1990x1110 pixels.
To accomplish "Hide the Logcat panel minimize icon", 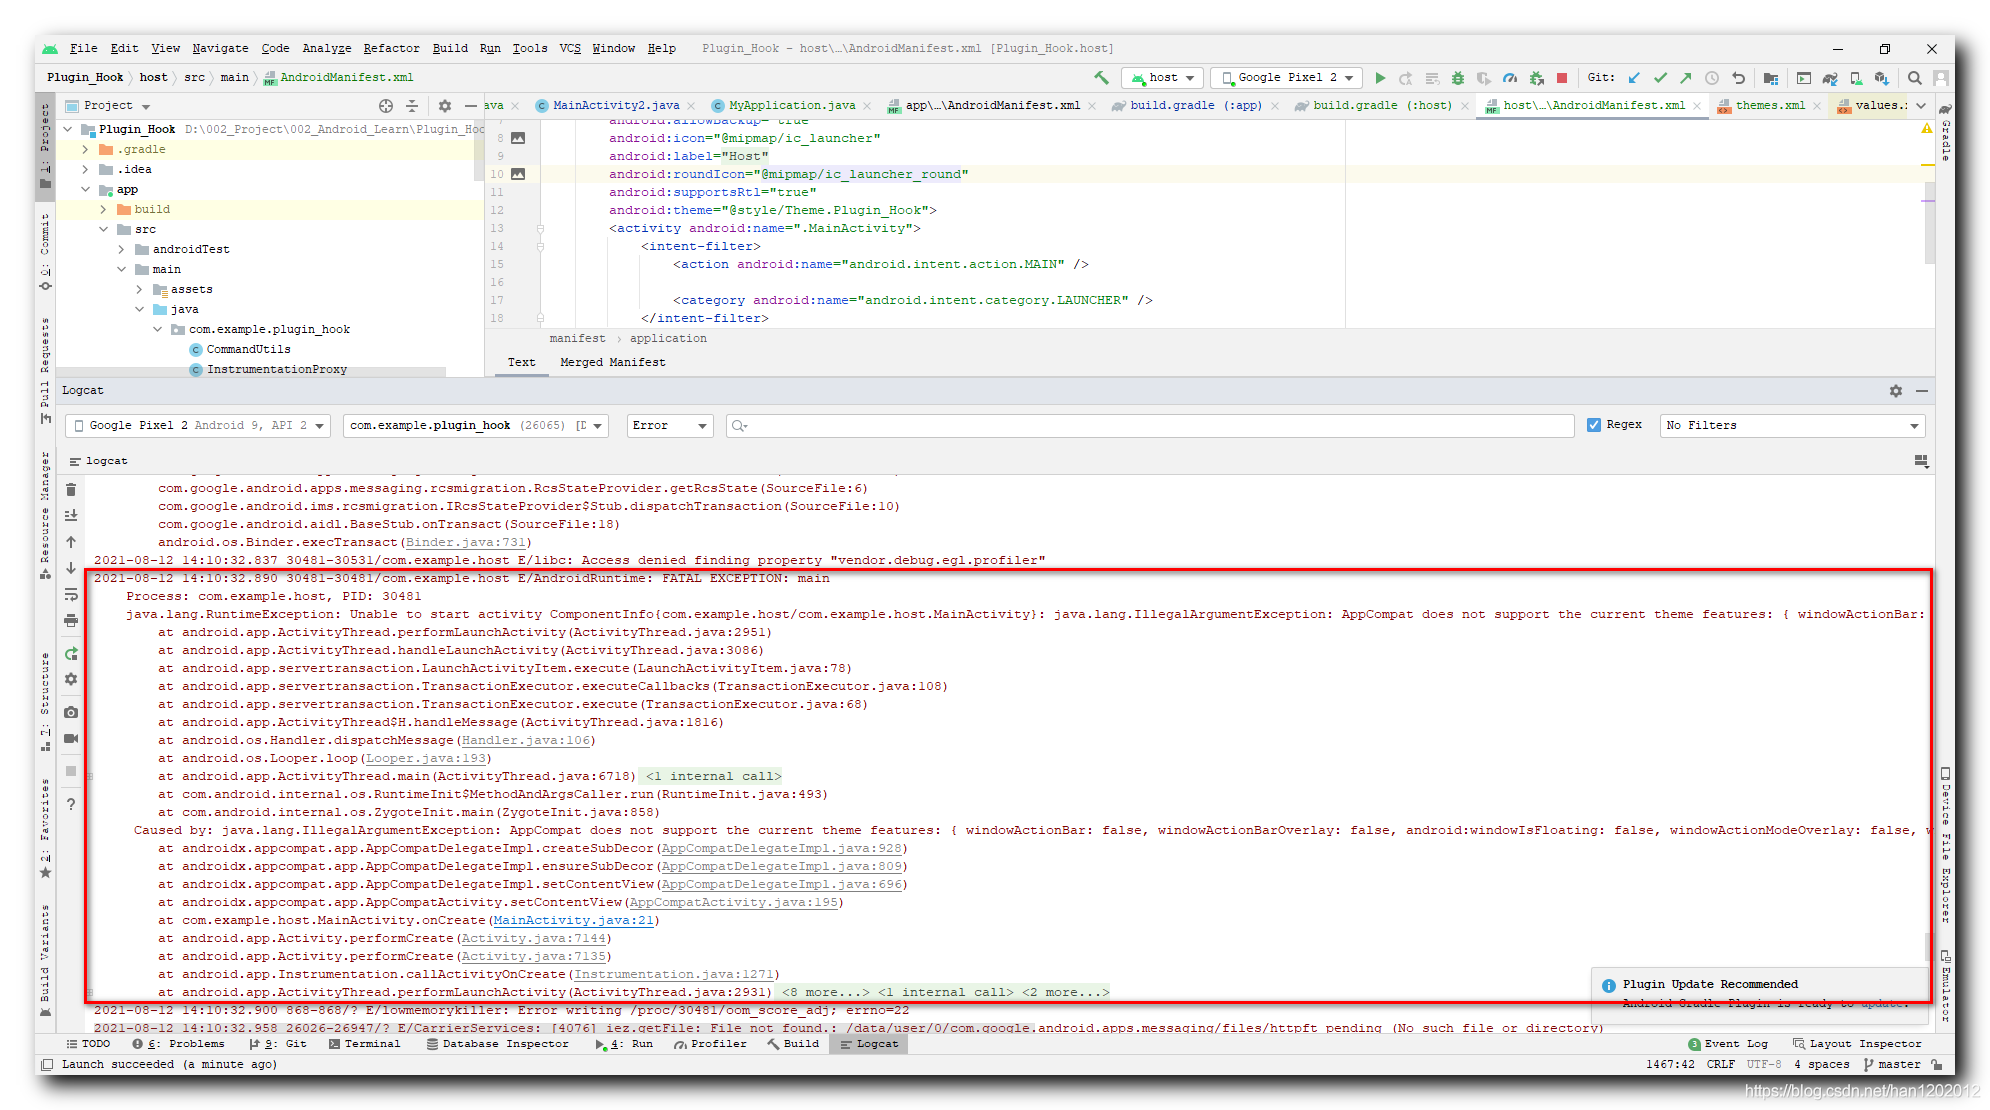I will tap(1922, 391).
